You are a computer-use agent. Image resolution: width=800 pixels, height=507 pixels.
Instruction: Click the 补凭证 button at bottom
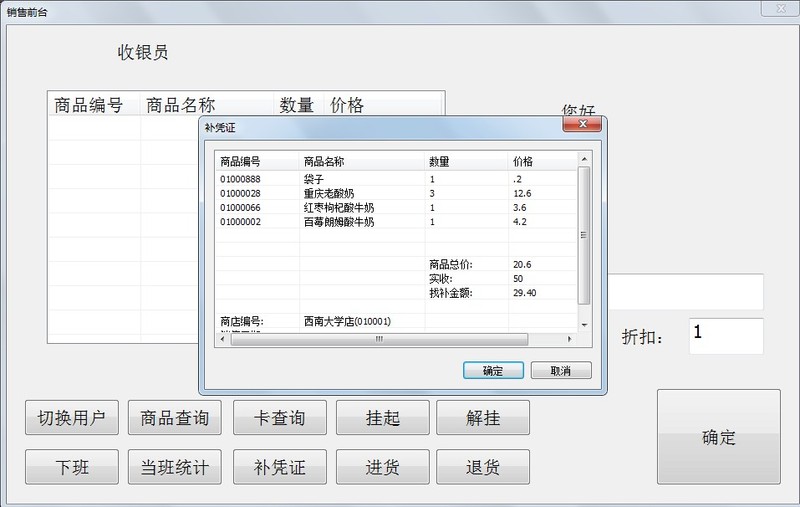[280, 467]
